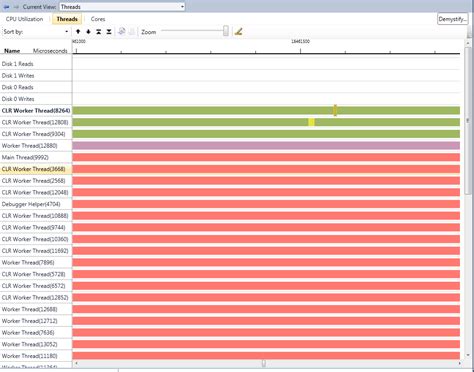The image size is (474, 372).
Task: Select Worker Thread(11180) row
Action: click(36, 356)
